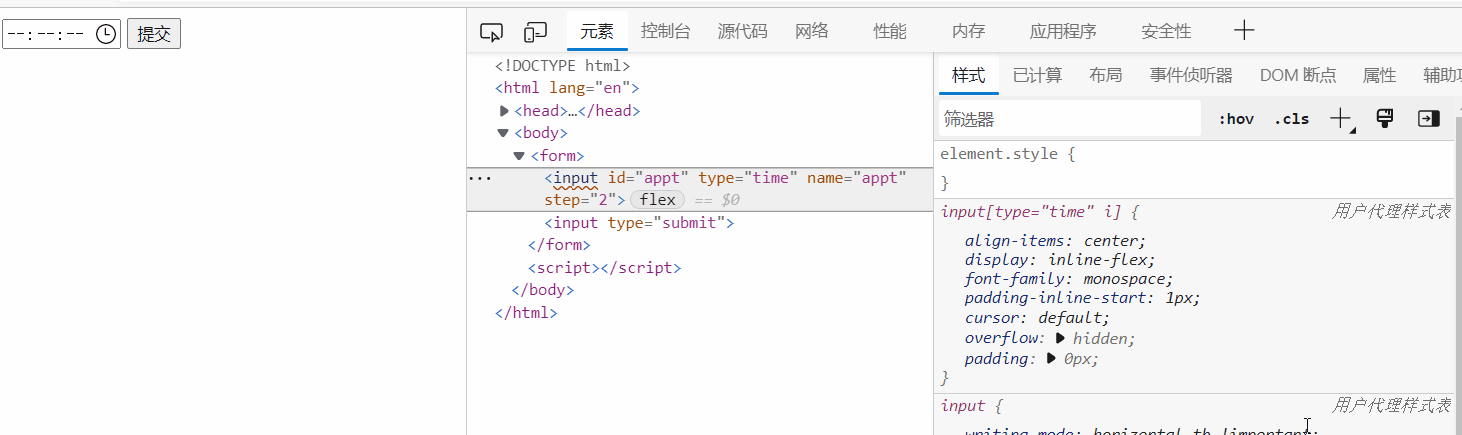Click the 筛选器 filter input field
Image resolution: width=1462 pixels, height=435 pixels.
point(1068,119)
